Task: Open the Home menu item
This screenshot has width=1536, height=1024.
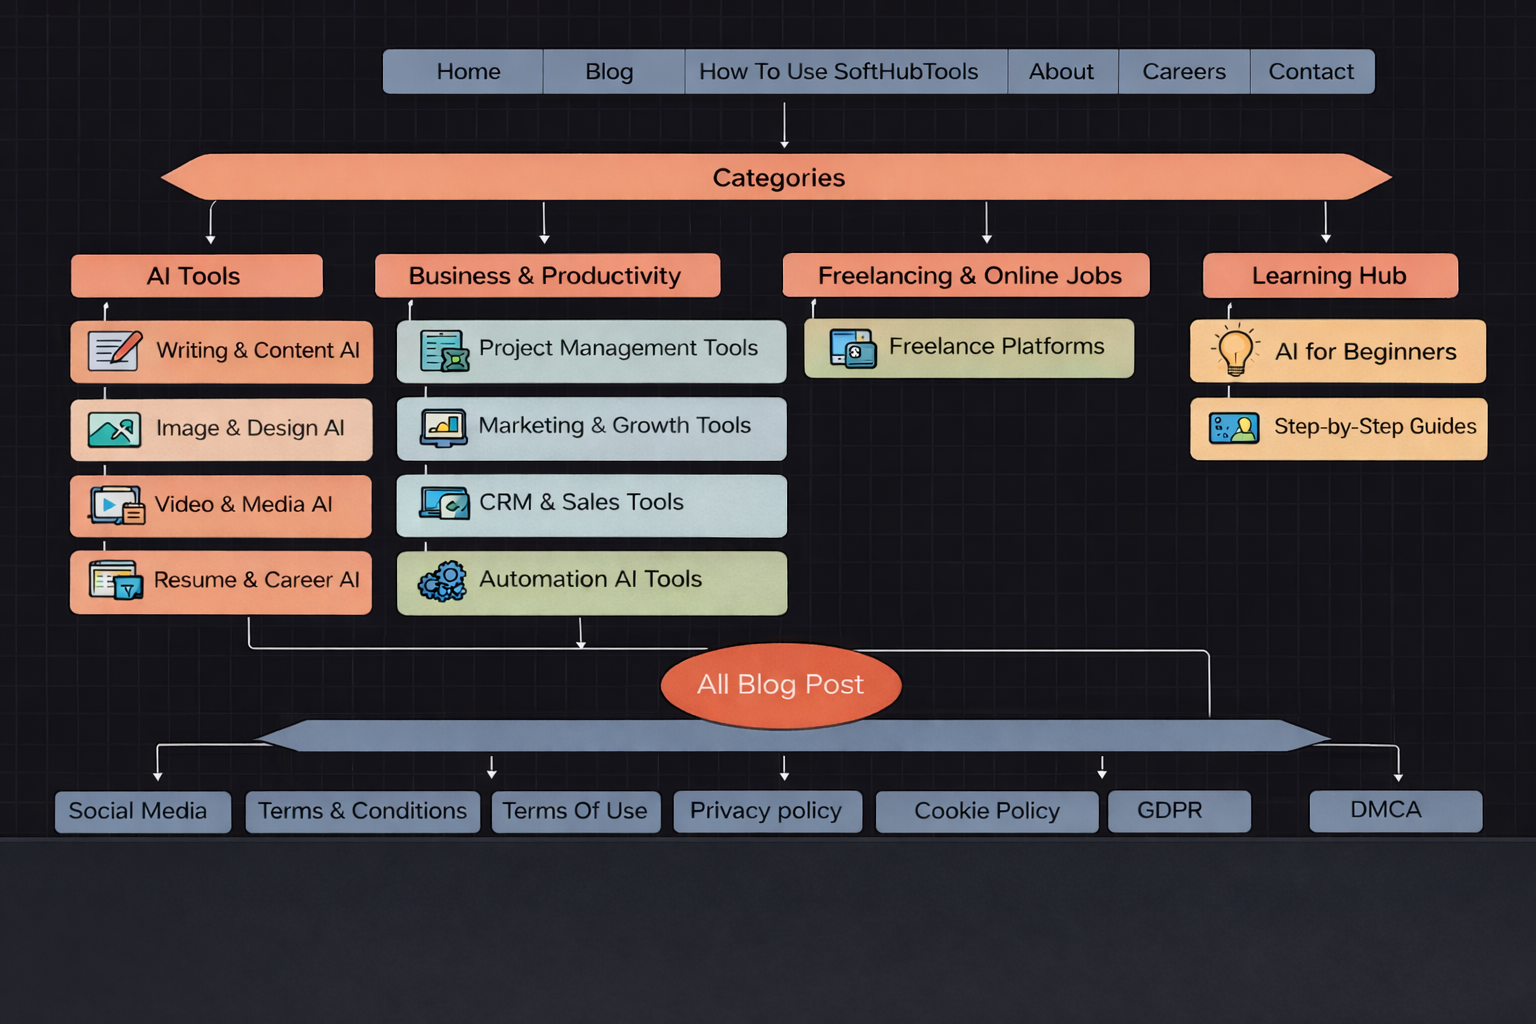Action: coord(467,71)
